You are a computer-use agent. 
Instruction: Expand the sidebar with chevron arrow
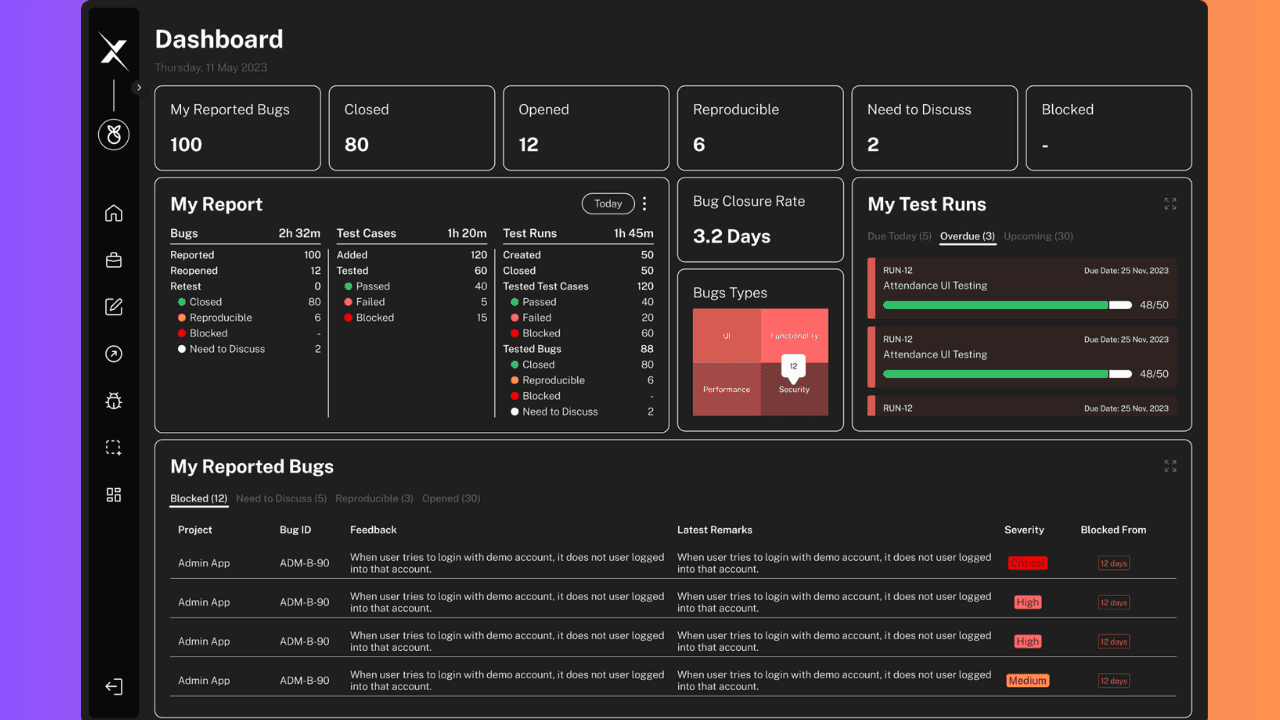pyautogui.click(x=138, y=88)
